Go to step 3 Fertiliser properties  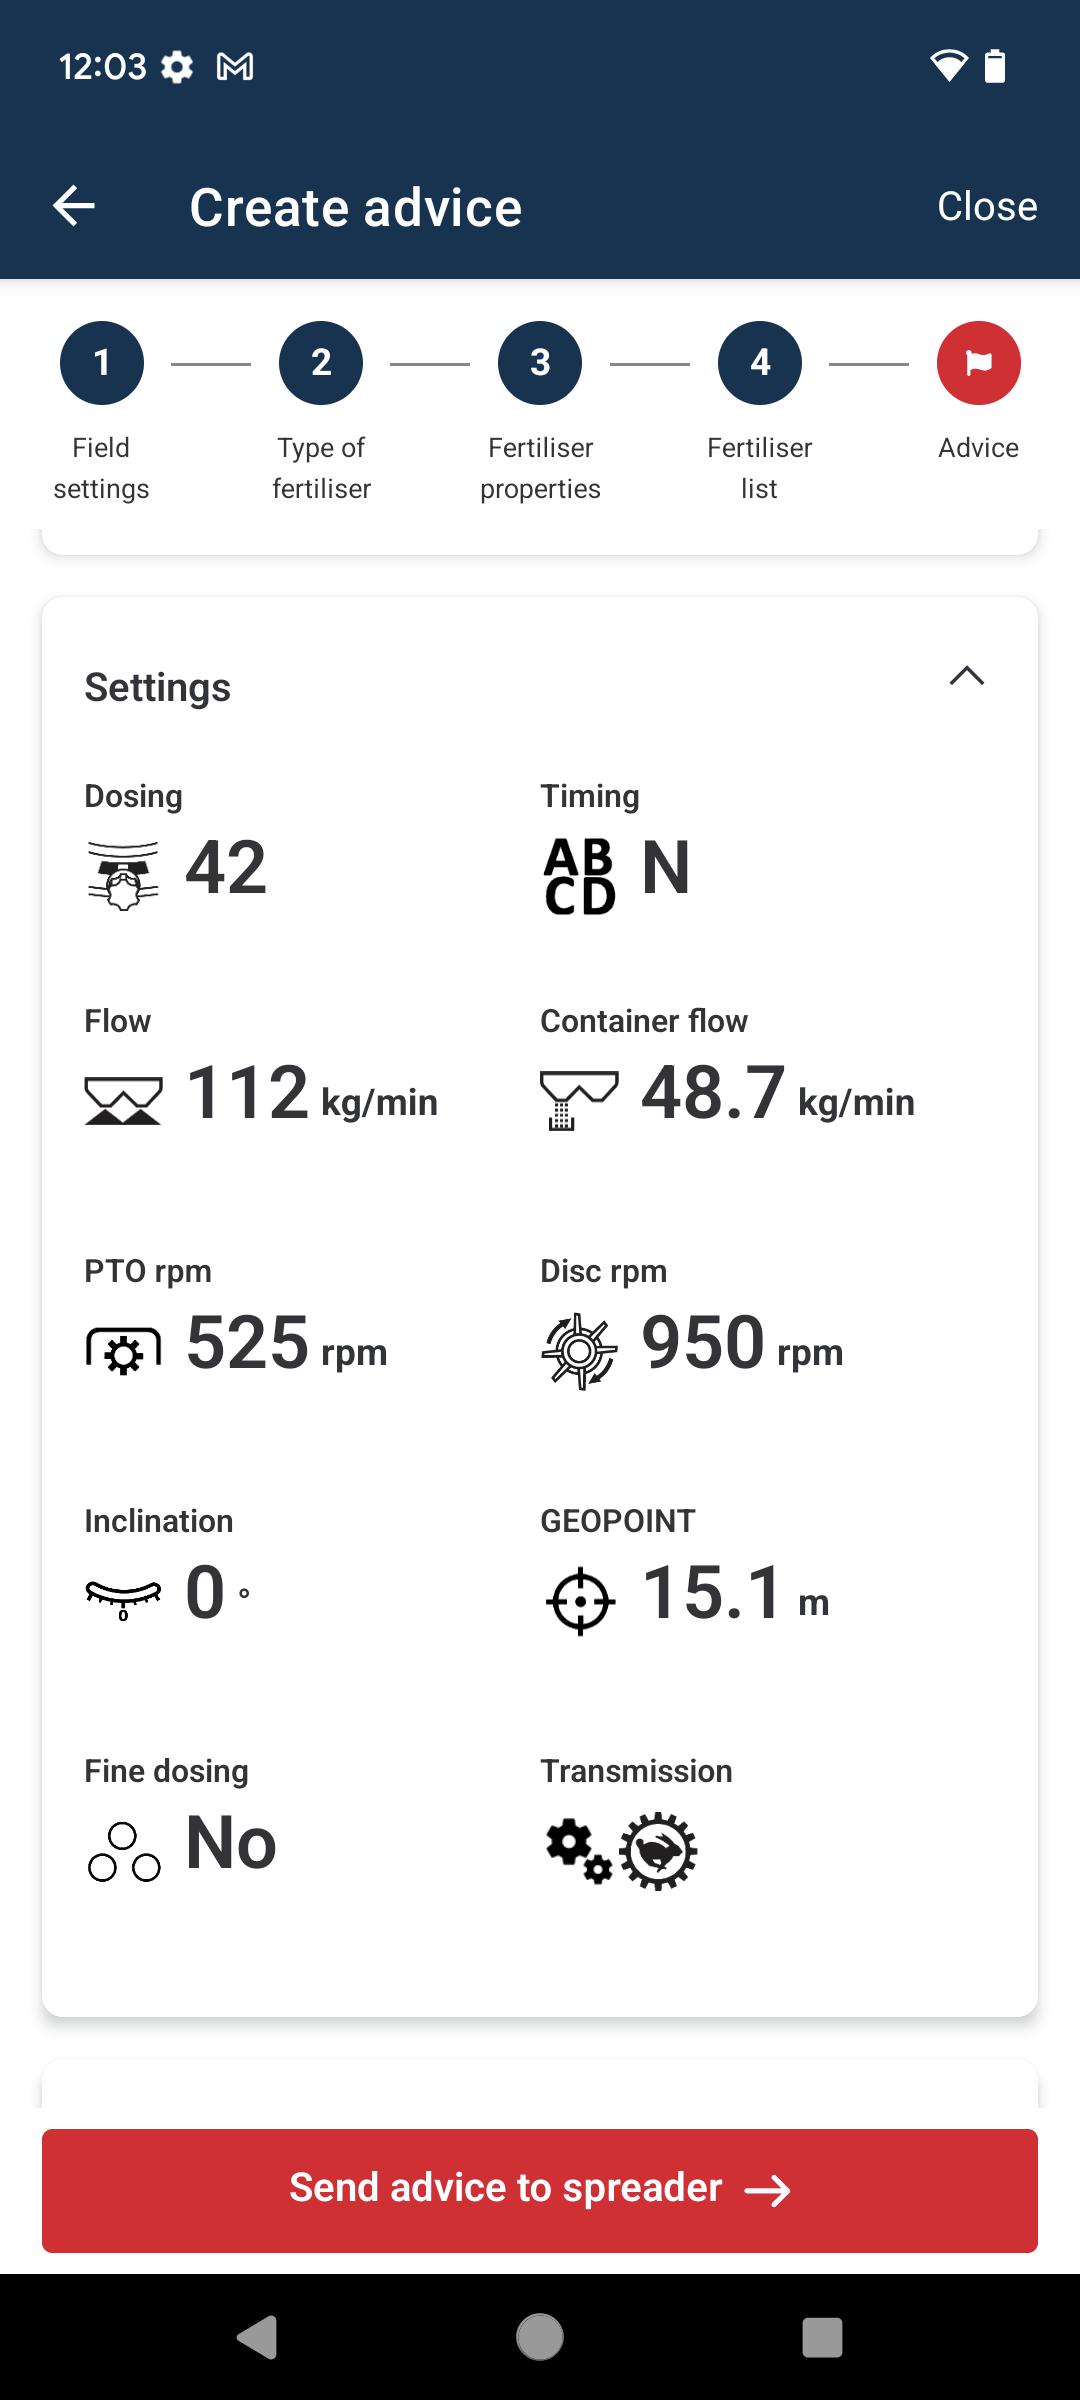(540, 363)
